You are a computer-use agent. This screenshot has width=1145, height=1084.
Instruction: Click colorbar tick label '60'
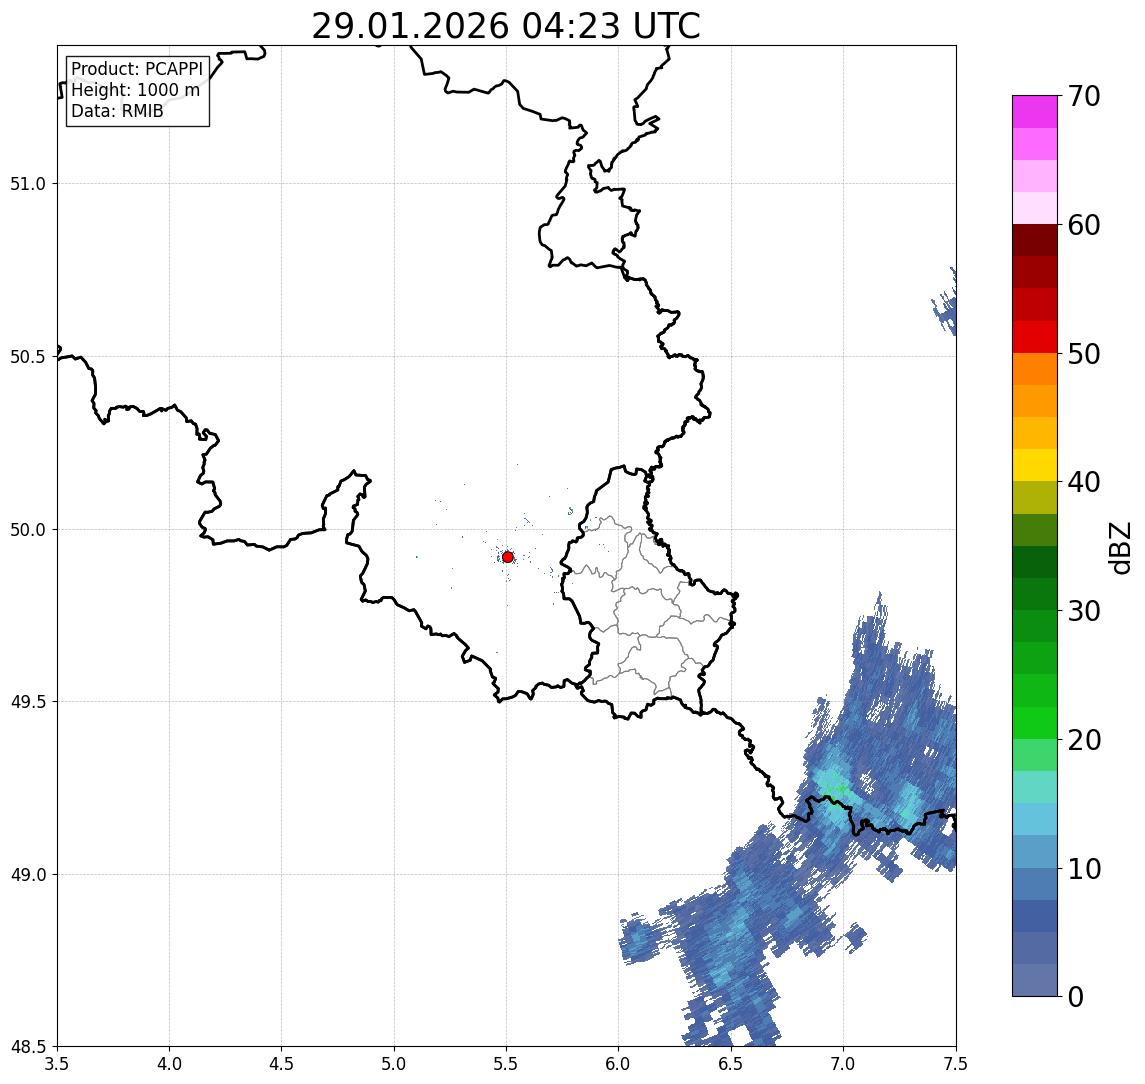tap(1084, 225)
